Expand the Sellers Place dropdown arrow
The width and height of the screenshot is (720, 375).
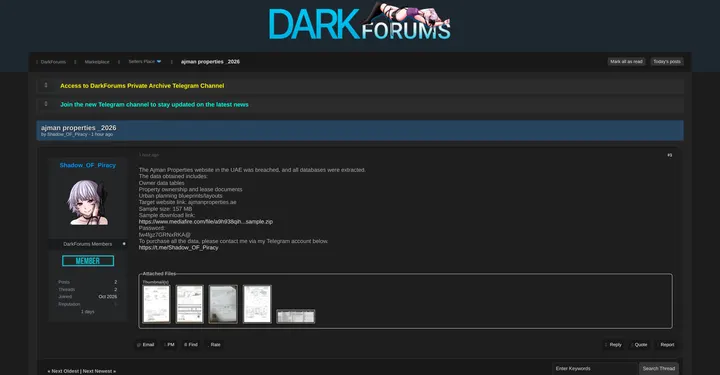(159, 62)
